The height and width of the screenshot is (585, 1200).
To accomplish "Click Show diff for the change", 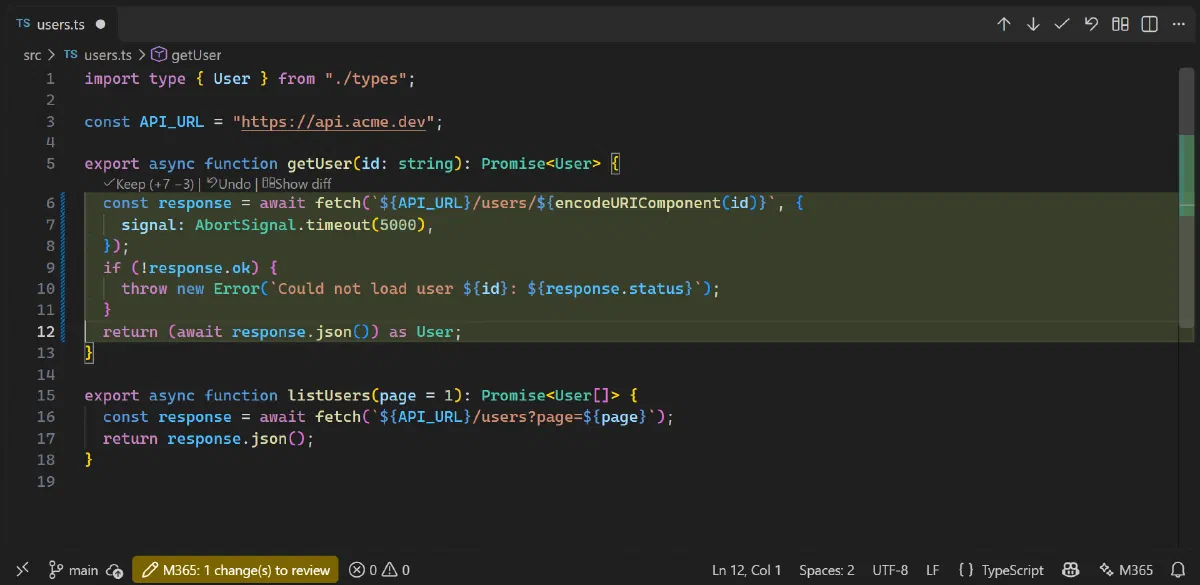I will pyautogui.click(x=297, y=184).
